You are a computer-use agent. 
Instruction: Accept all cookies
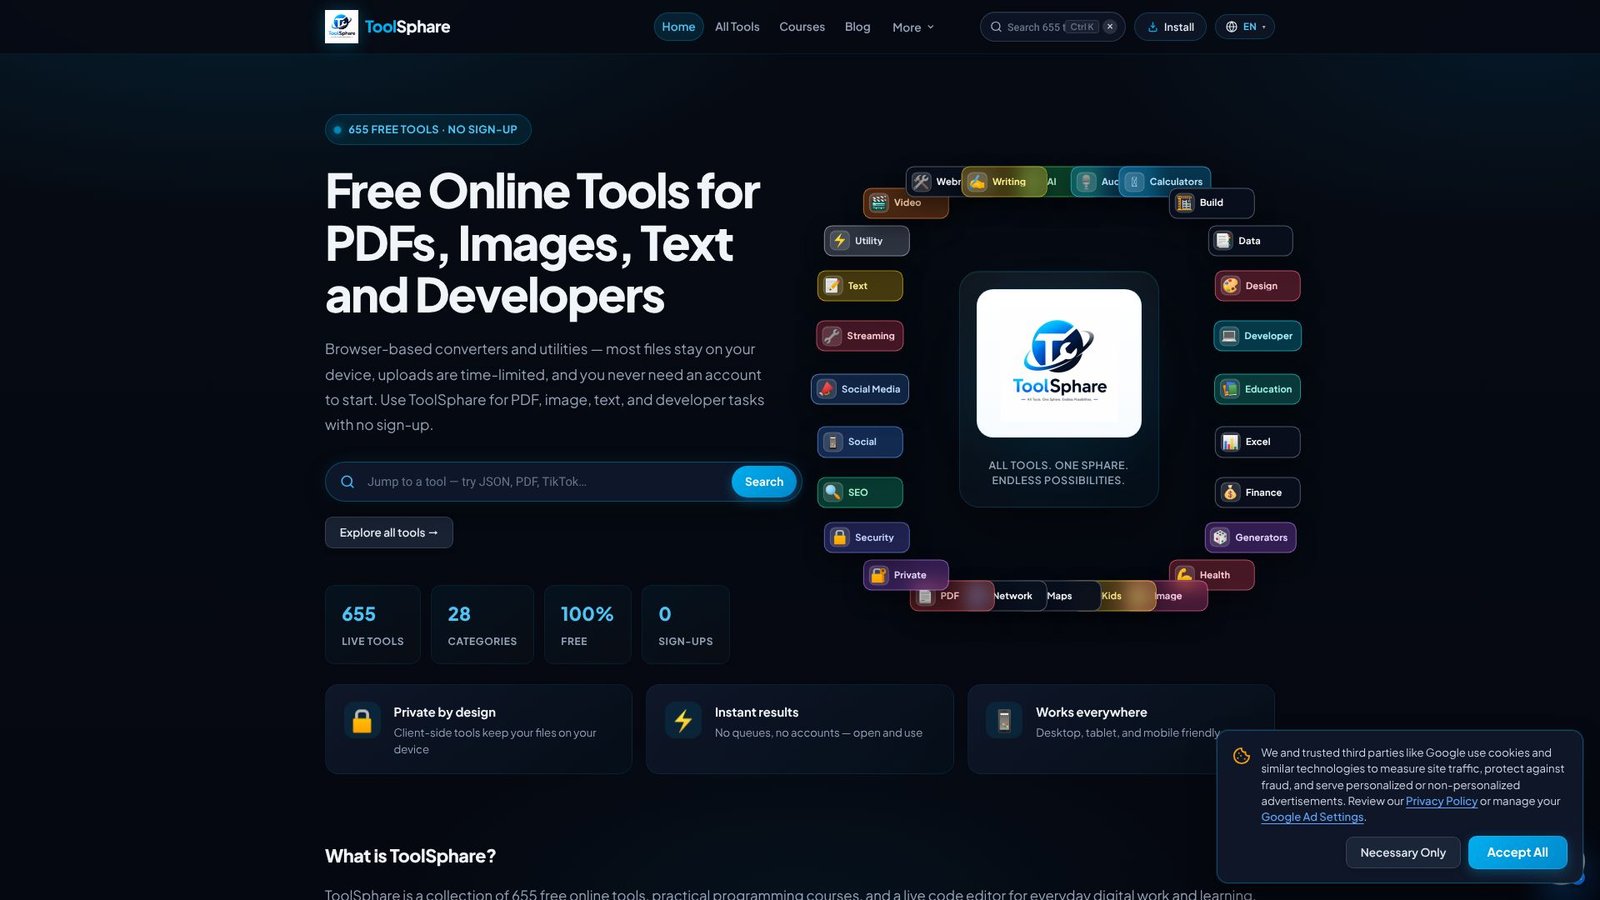[1517, 853]
